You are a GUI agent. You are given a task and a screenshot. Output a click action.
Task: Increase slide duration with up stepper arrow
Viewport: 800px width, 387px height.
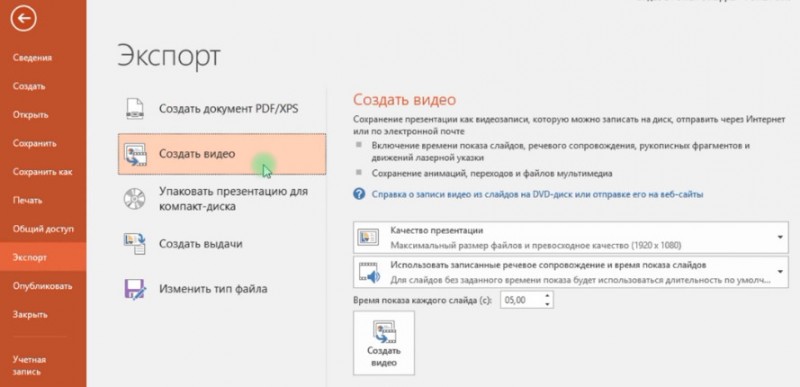pos(547,296)
